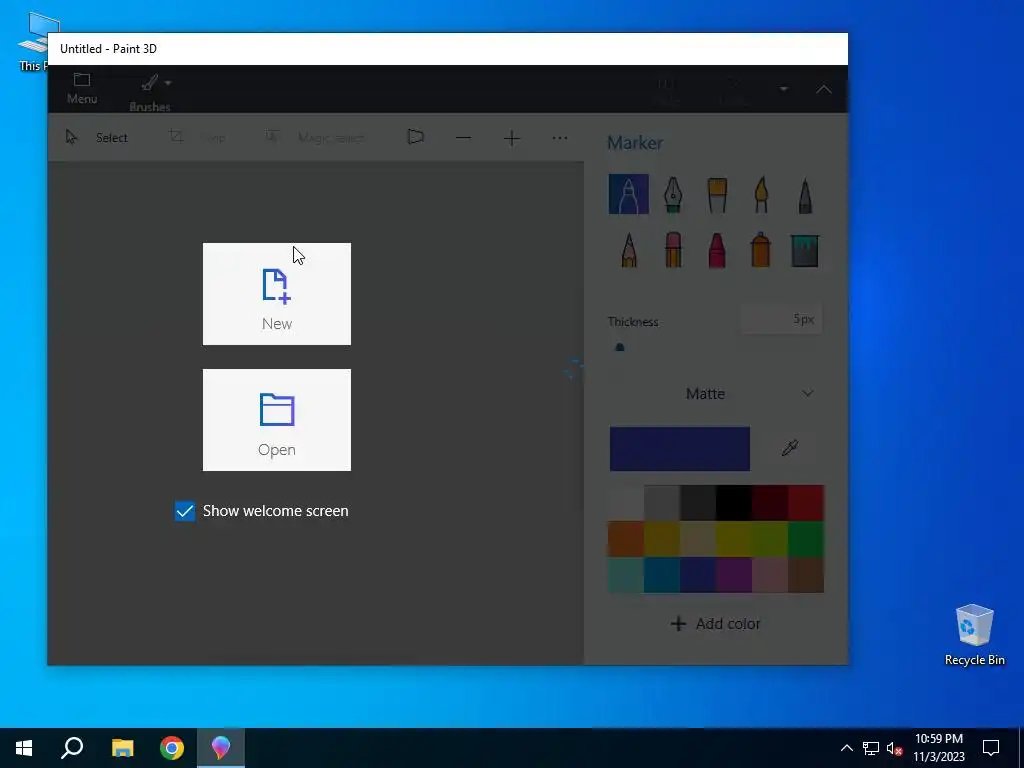The width and height of the screenshot is (1024, 768).
Task: Show hidden system tray icons
Action: coord(846,748)
